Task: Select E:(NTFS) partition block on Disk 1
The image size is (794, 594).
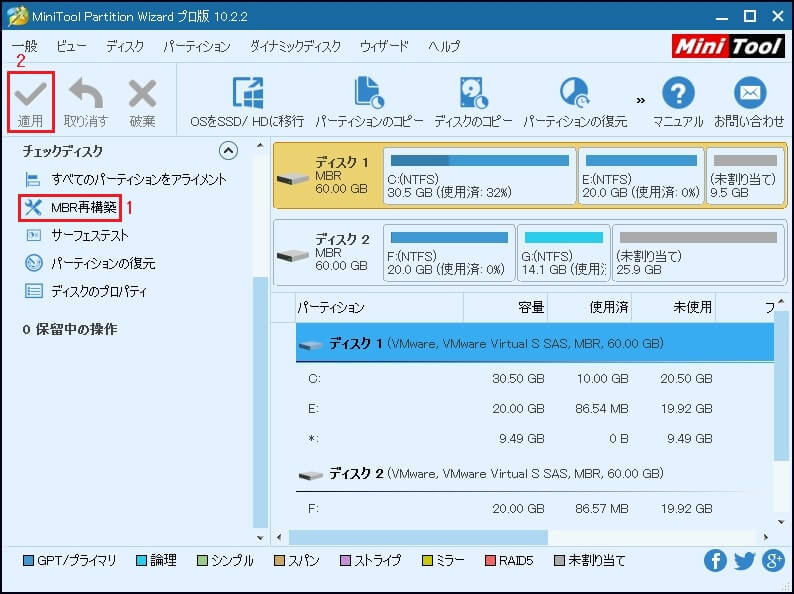Action: [641, 176]
